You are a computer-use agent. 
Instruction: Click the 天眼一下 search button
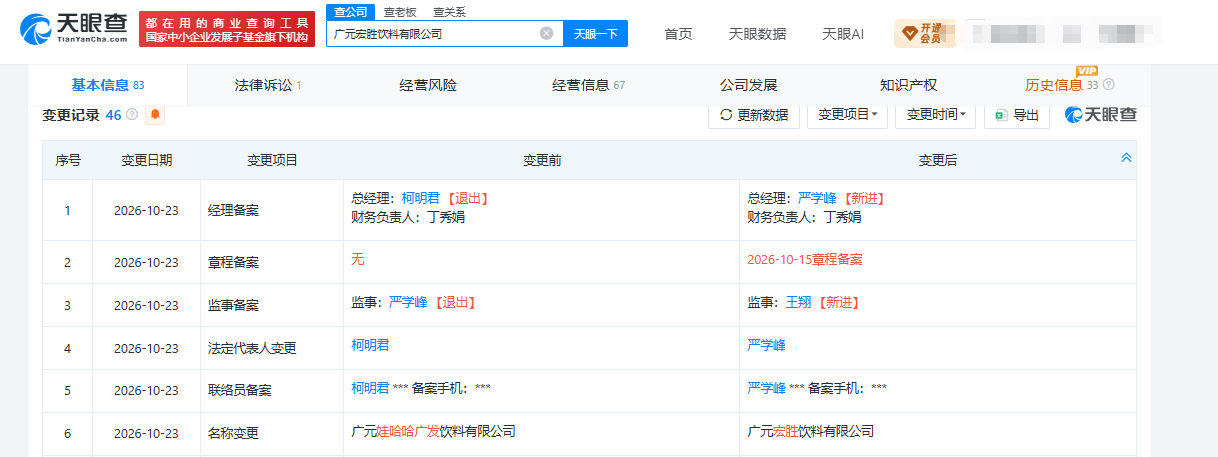[x=596, y=33]
